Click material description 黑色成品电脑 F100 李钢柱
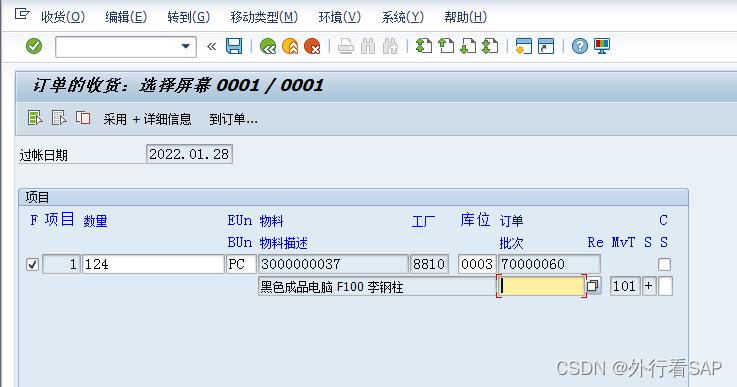This screenshot has width=737, height=387. click(377, 286)
